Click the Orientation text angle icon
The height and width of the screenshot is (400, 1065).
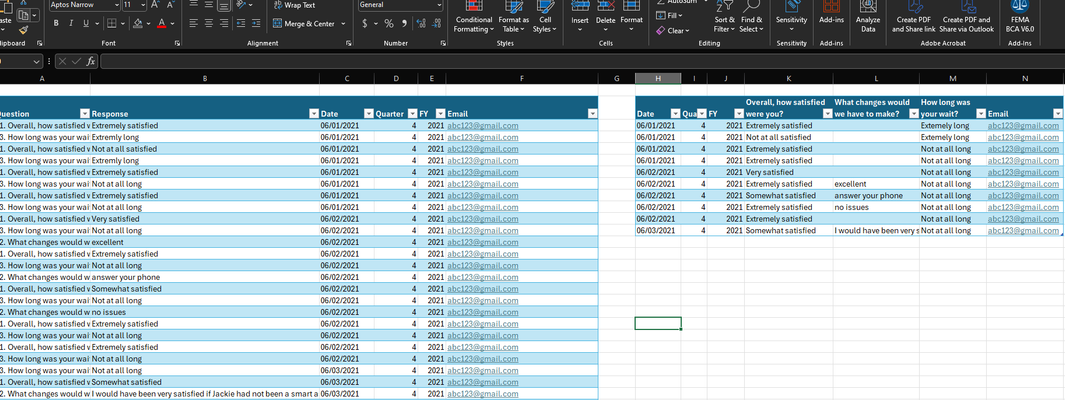(242, 5)
